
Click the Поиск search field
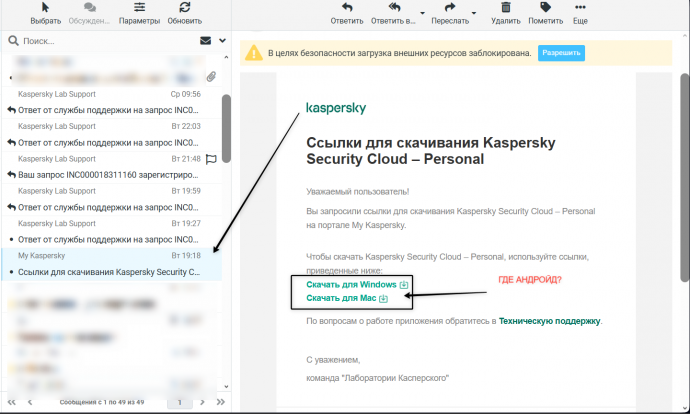pyautogui.click(x=100, y=41)
